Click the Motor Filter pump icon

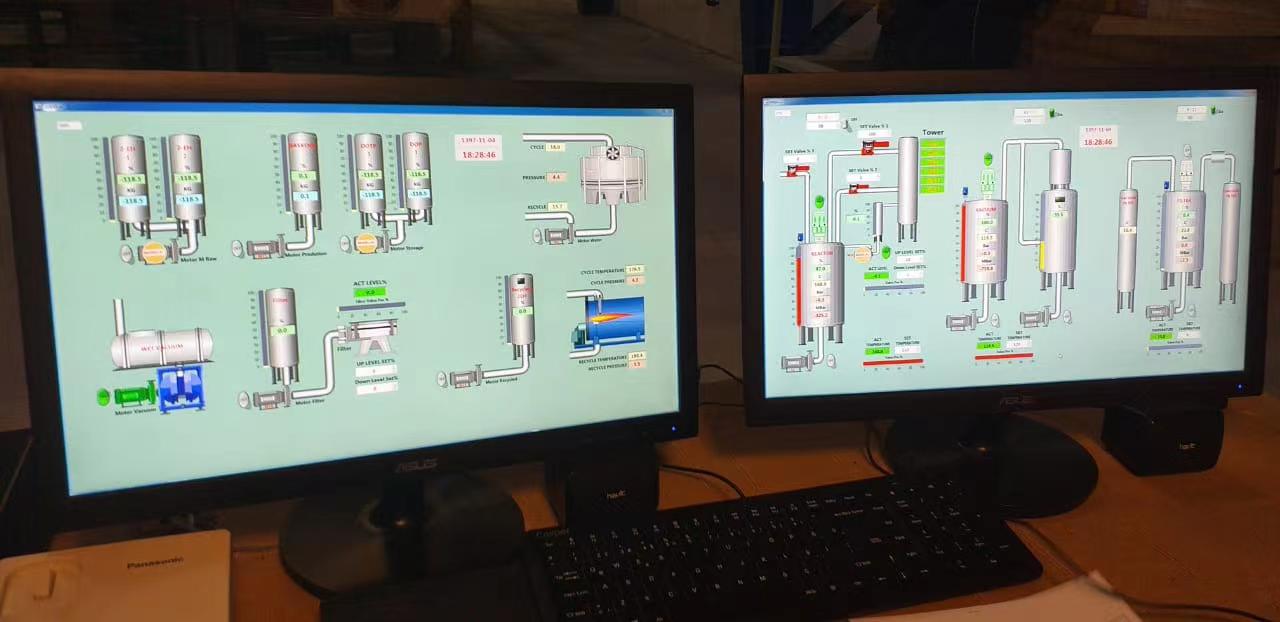pos(270,399)
